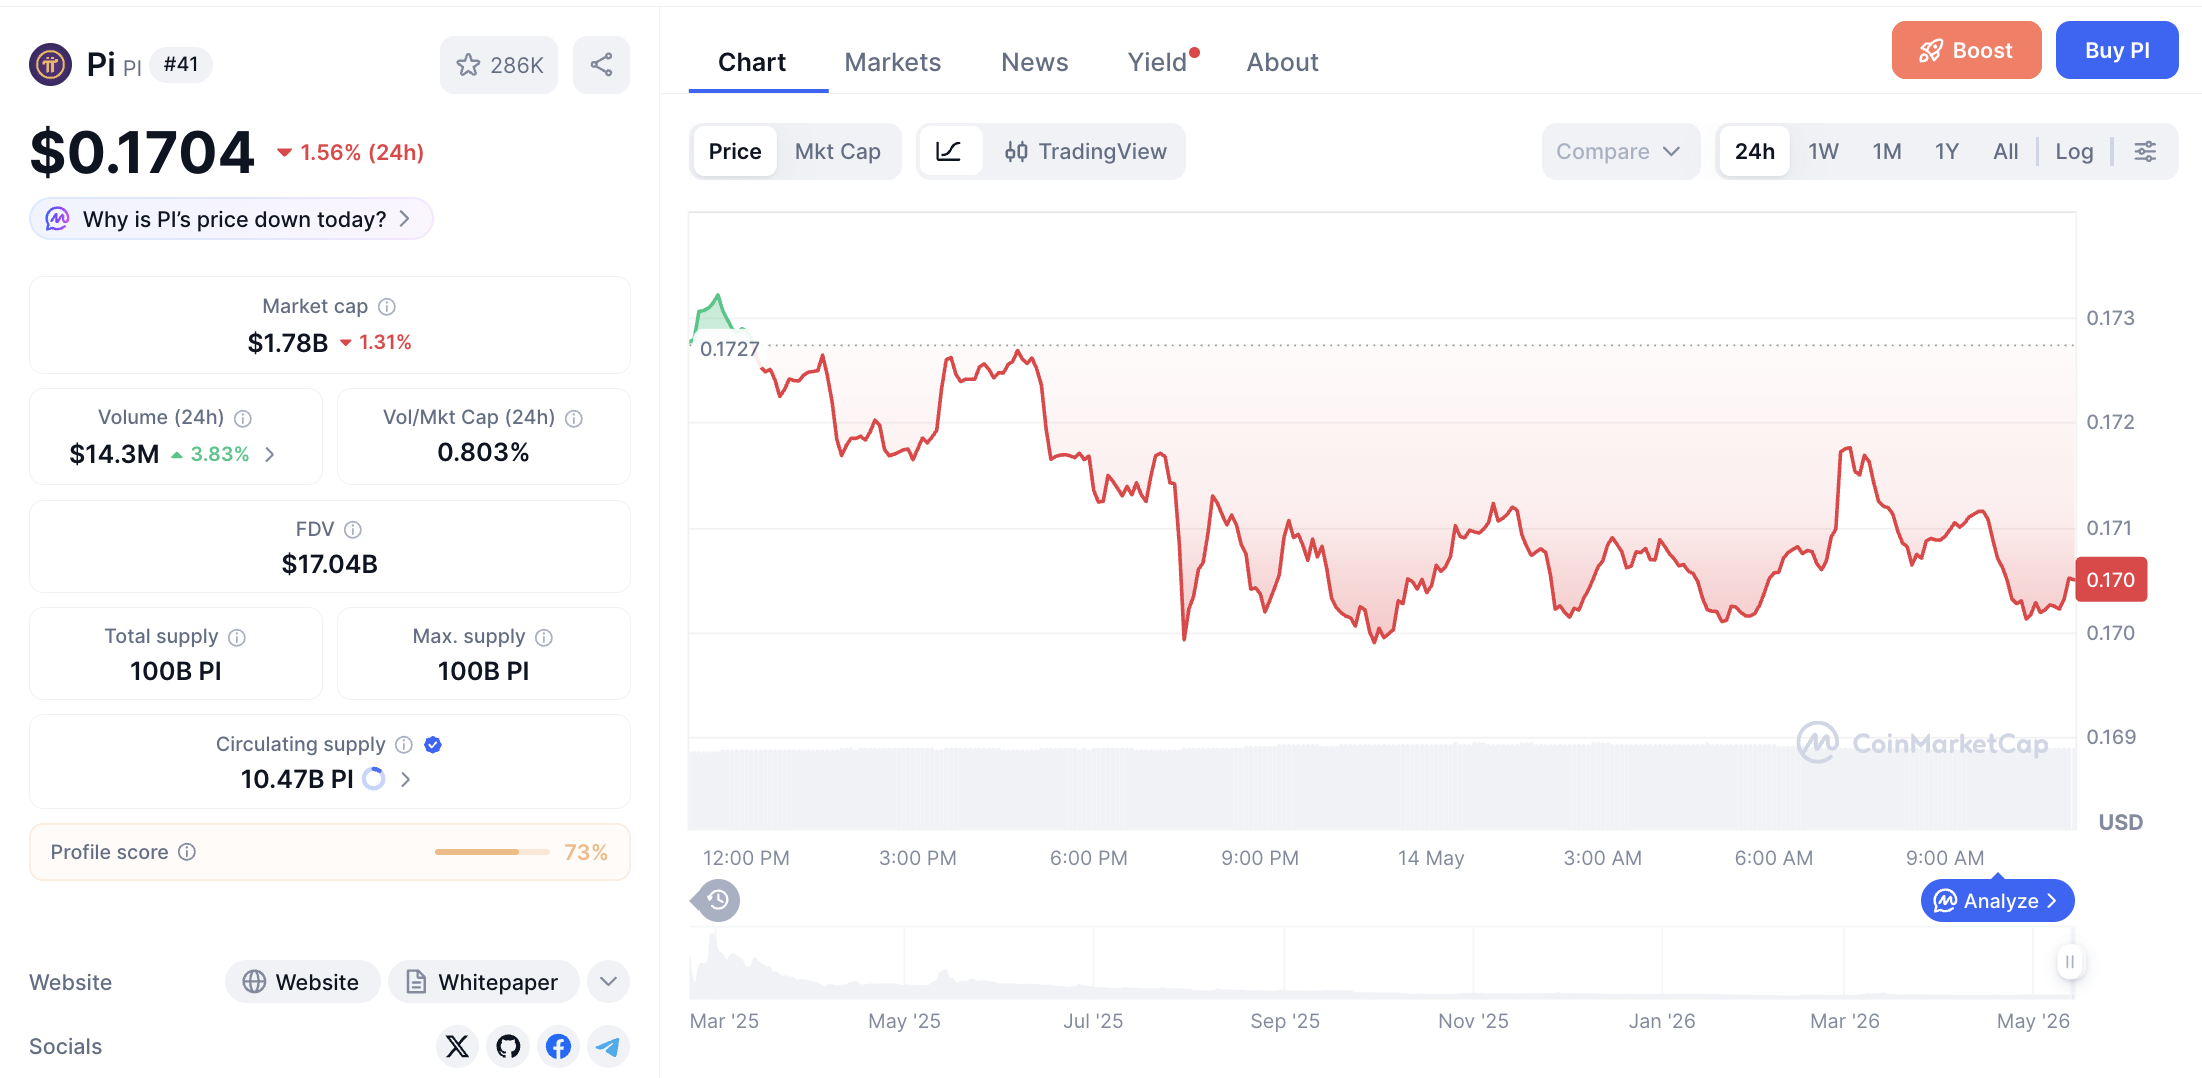Click the Volume (24h) info icon
Screen dimensions: 2202x1078
click(243, 418)
